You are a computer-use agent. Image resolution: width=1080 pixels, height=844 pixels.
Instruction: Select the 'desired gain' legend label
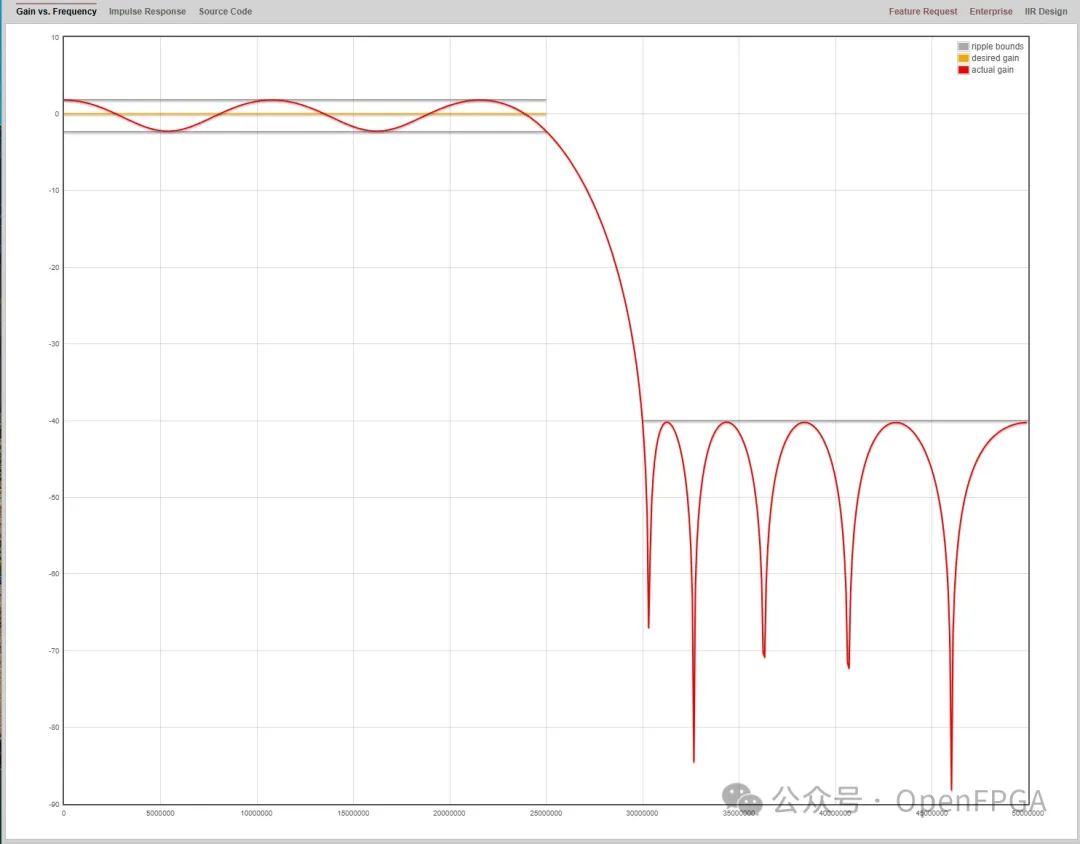[x=995, y=58]
